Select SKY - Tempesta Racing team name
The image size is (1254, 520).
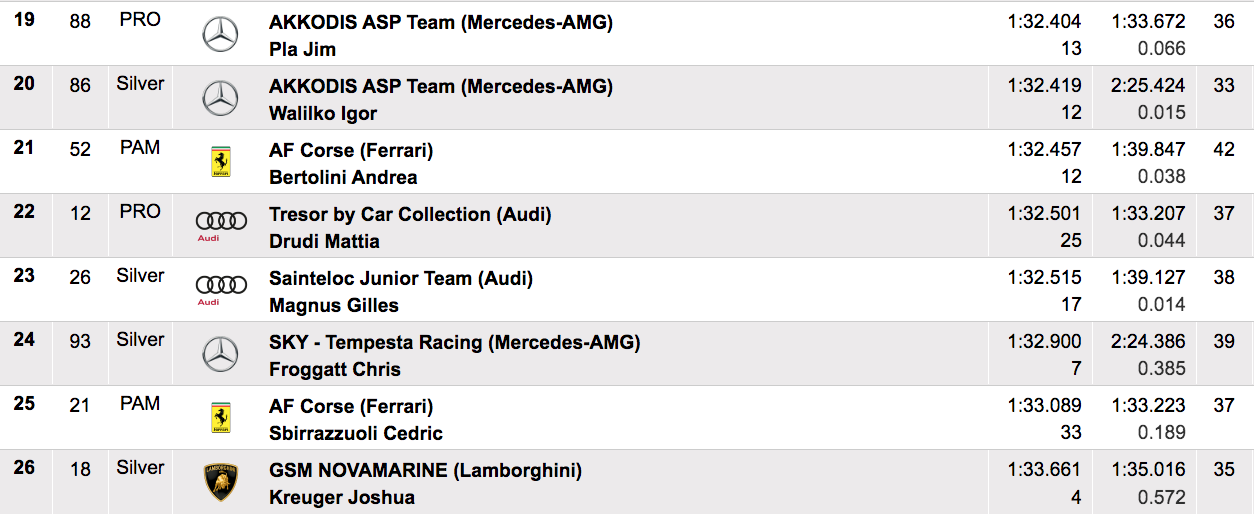[454, 342]
